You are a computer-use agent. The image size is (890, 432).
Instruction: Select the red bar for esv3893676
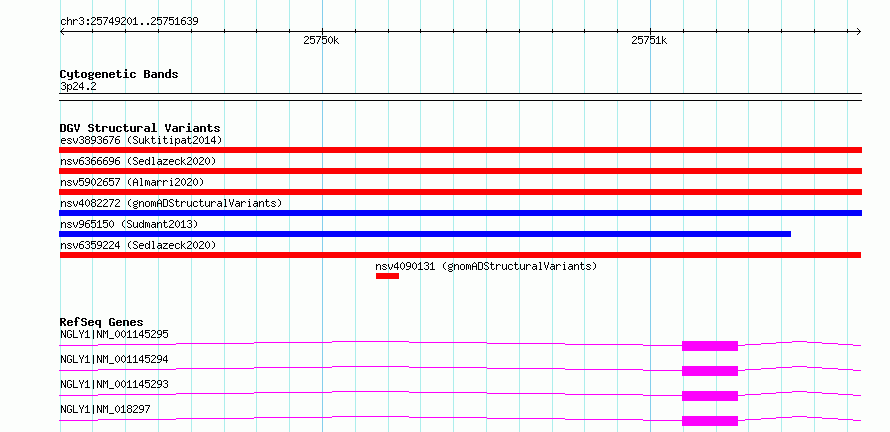tap(460, 150)
